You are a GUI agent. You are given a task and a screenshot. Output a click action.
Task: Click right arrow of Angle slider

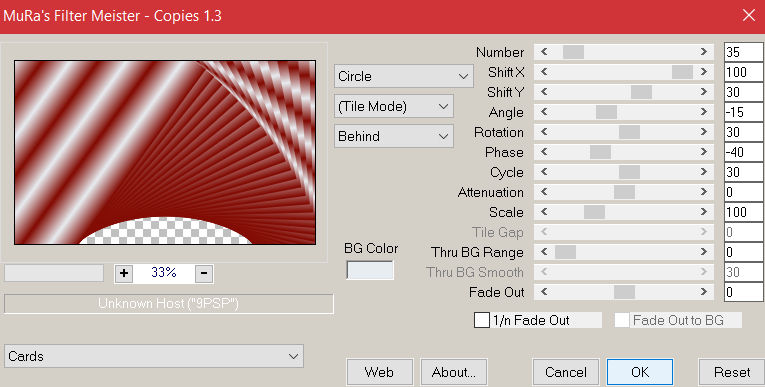pos(704,112)
